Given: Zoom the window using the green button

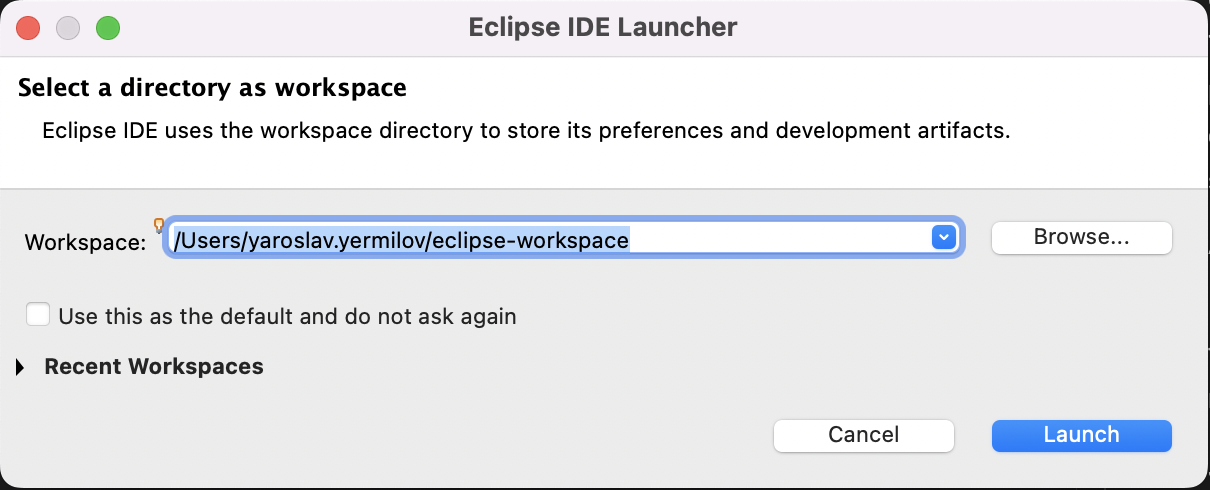Looking at the screenshot, I should coord(107,28).
